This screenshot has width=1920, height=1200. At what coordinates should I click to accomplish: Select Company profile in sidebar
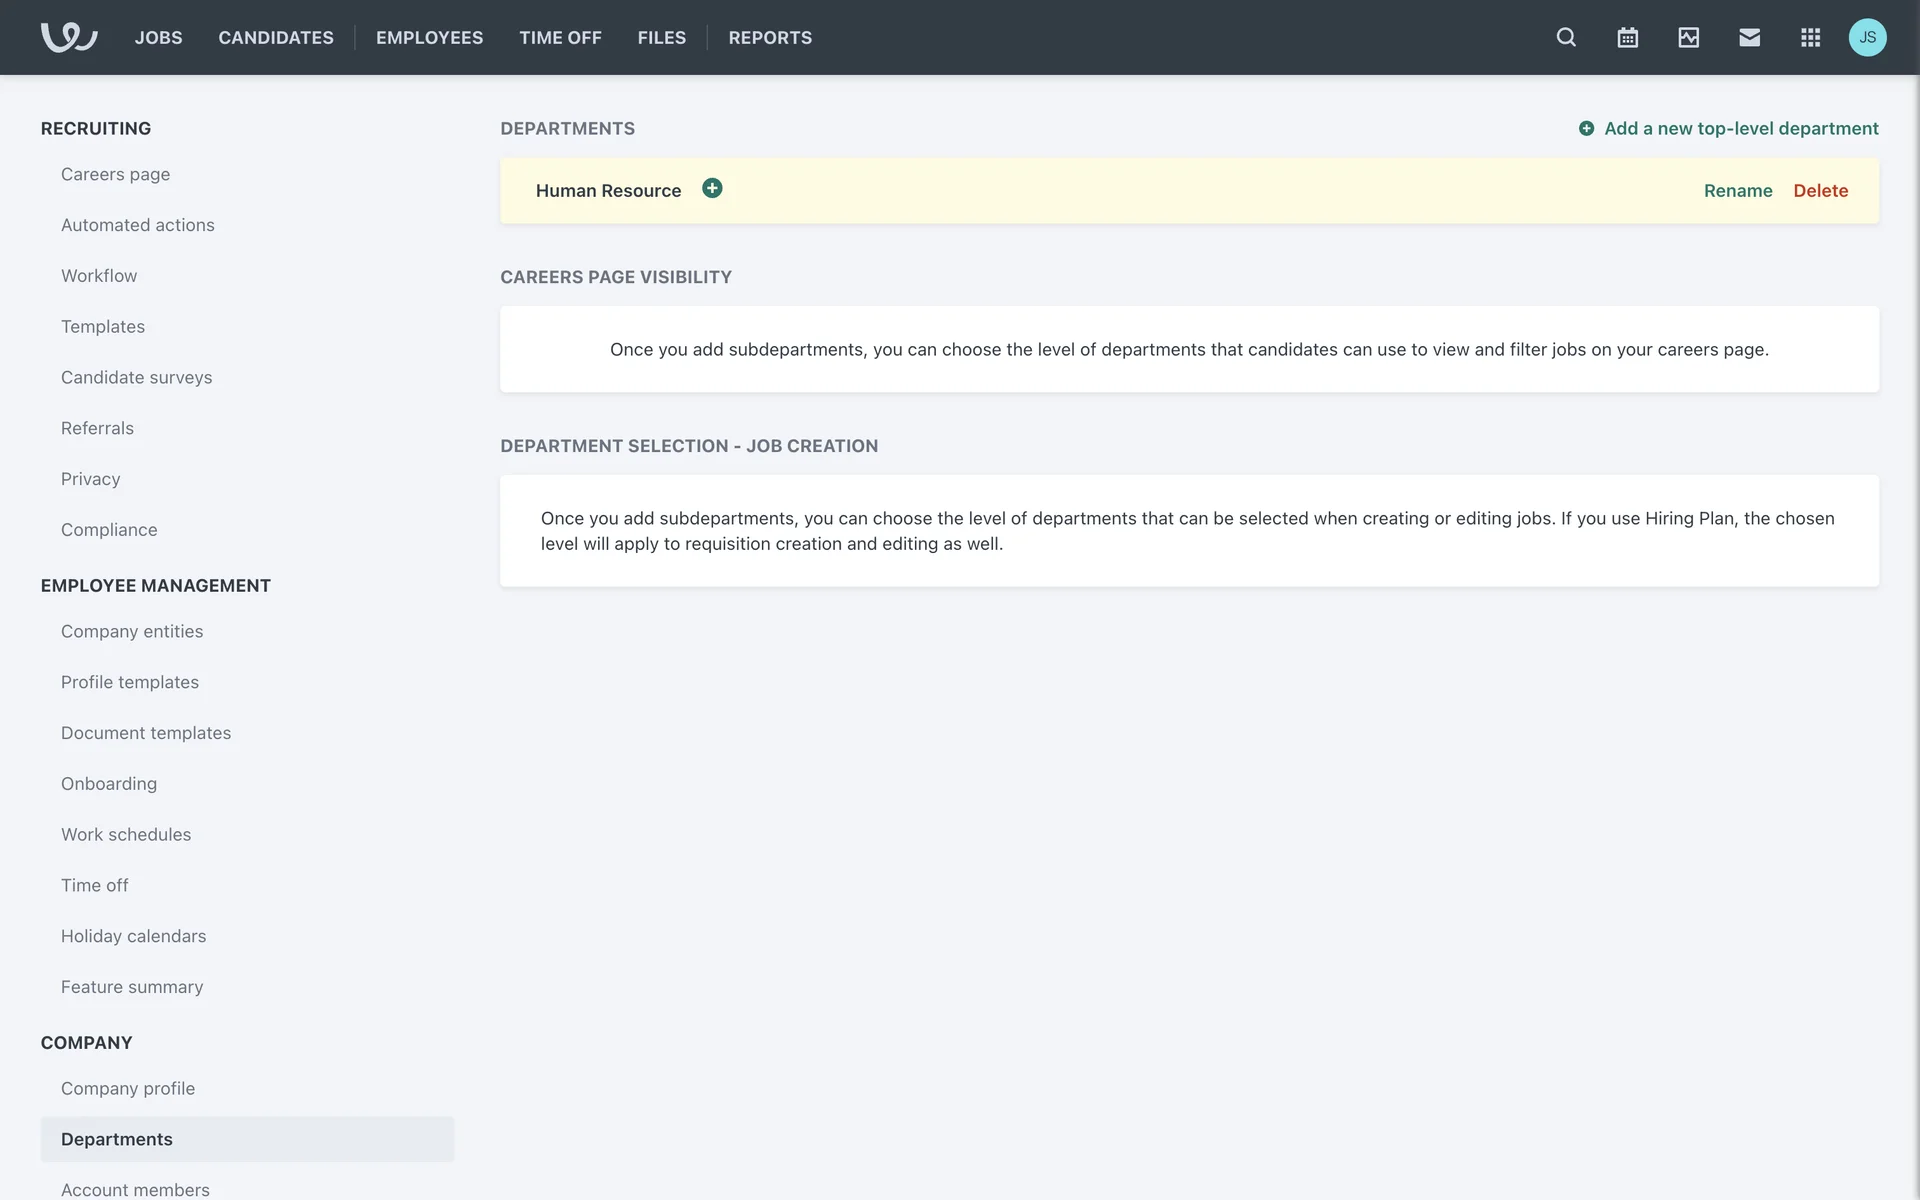127,1088
